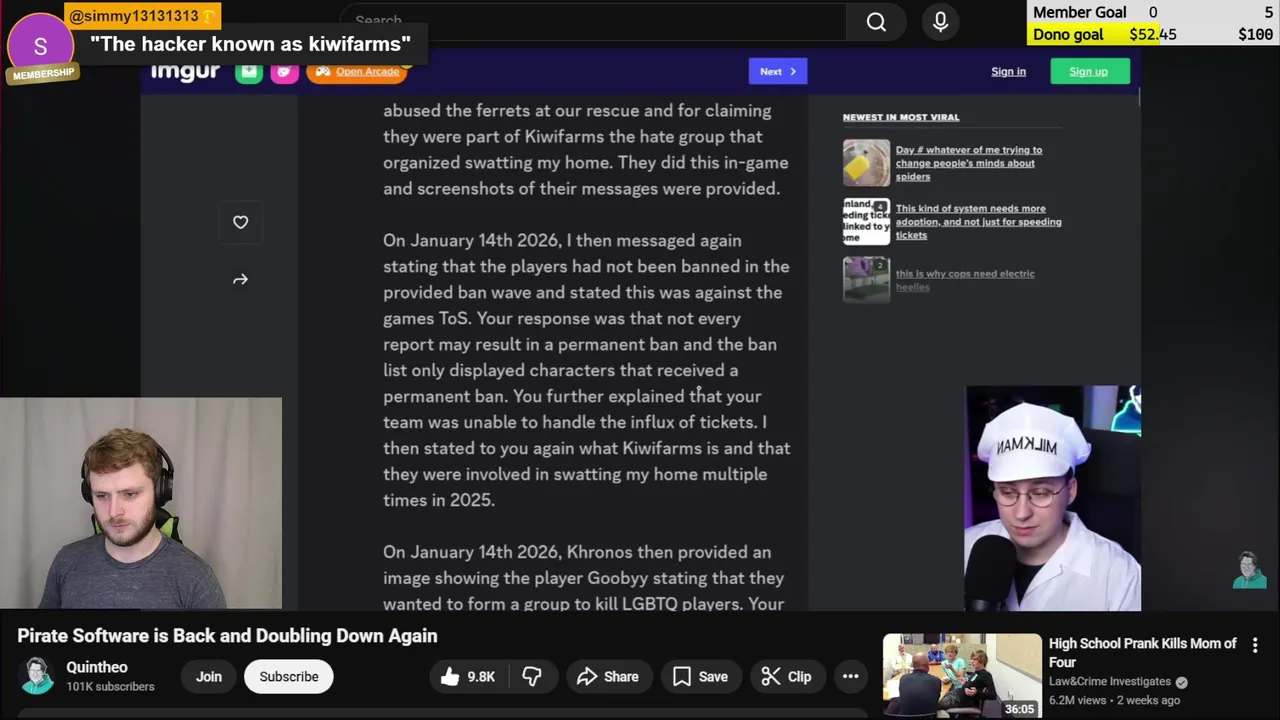
Task: Open more actions ellipsis menu
Action: pyautogui.click(x=850, y=677)
